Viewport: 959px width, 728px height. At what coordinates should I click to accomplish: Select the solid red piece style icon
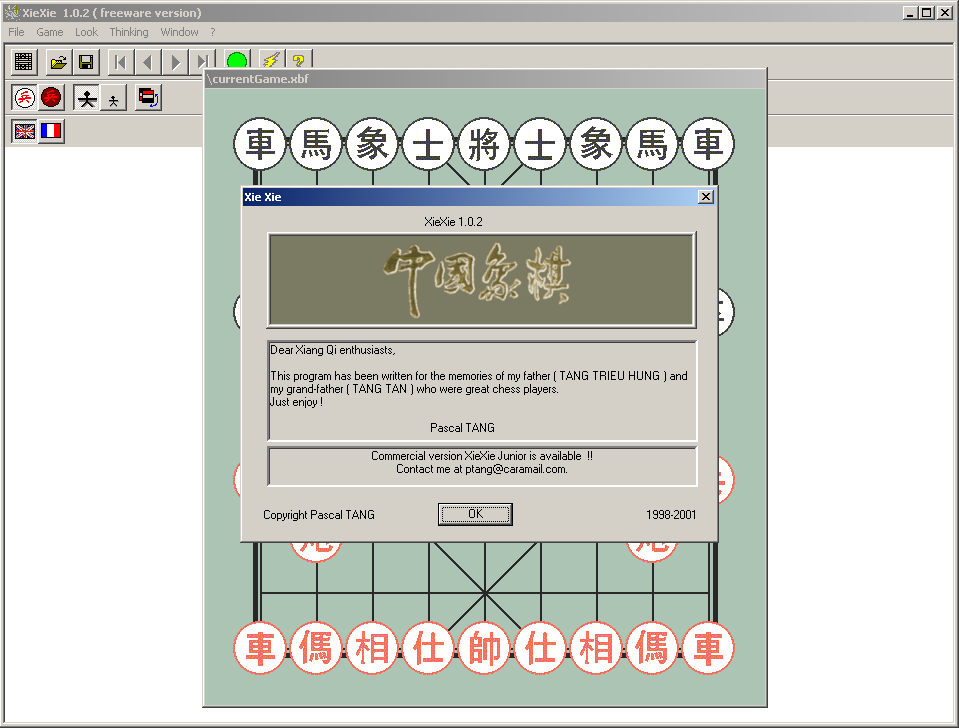(x=51, y=97)
